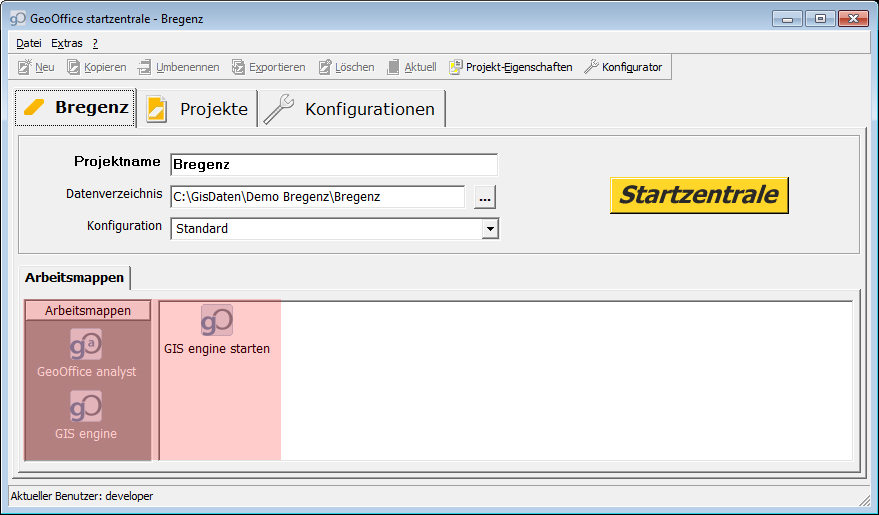
Task: Switch to the Bregenz tab
Action: [75, 108]
